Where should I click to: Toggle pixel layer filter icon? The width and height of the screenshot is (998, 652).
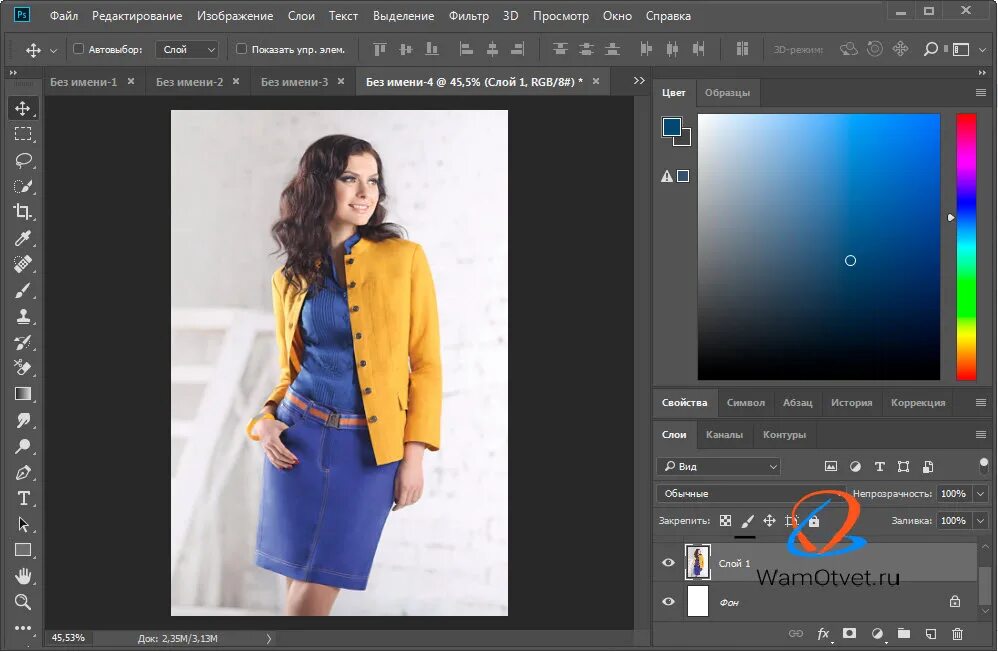pos(831,467)
